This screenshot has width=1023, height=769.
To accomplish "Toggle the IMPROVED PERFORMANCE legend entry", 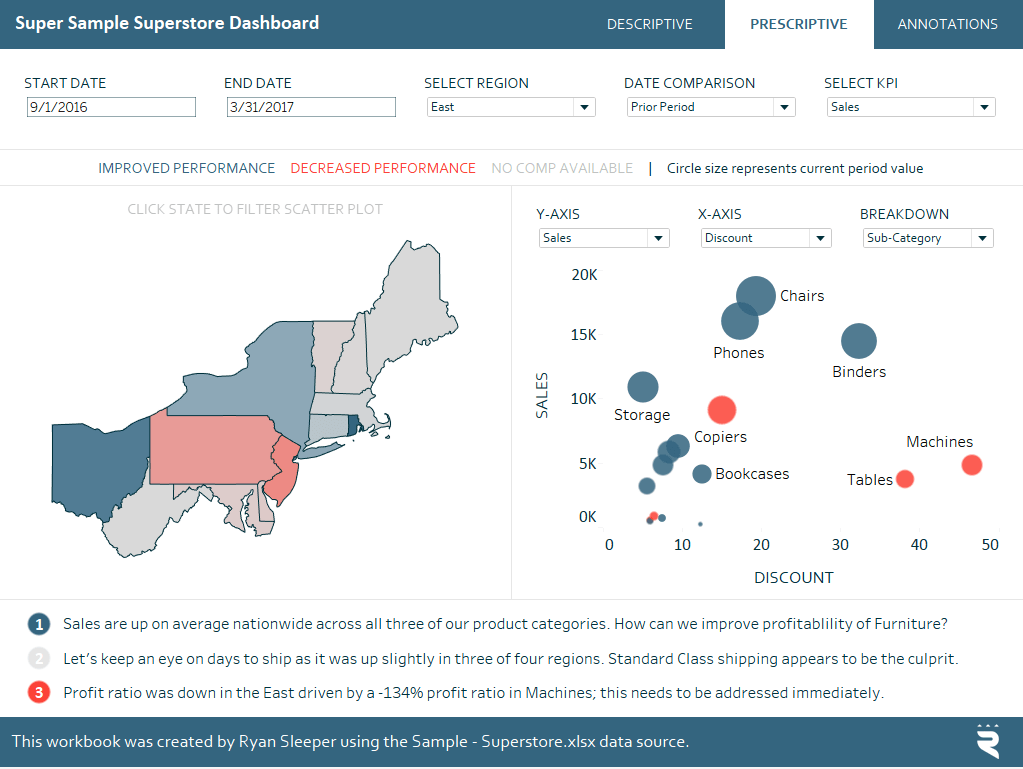I will (x=186, y=168).
